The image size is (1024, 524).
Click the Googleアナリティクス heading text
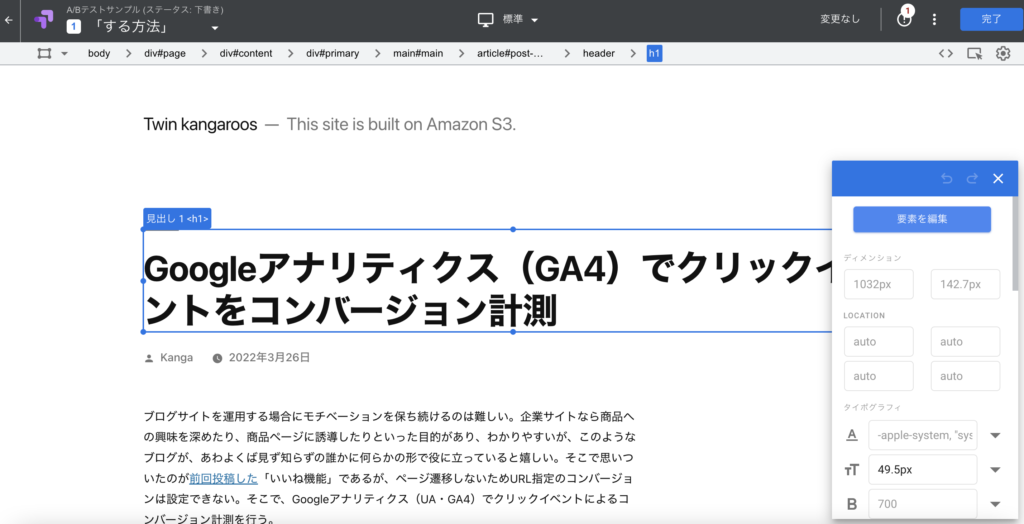(x=487, y=289)
